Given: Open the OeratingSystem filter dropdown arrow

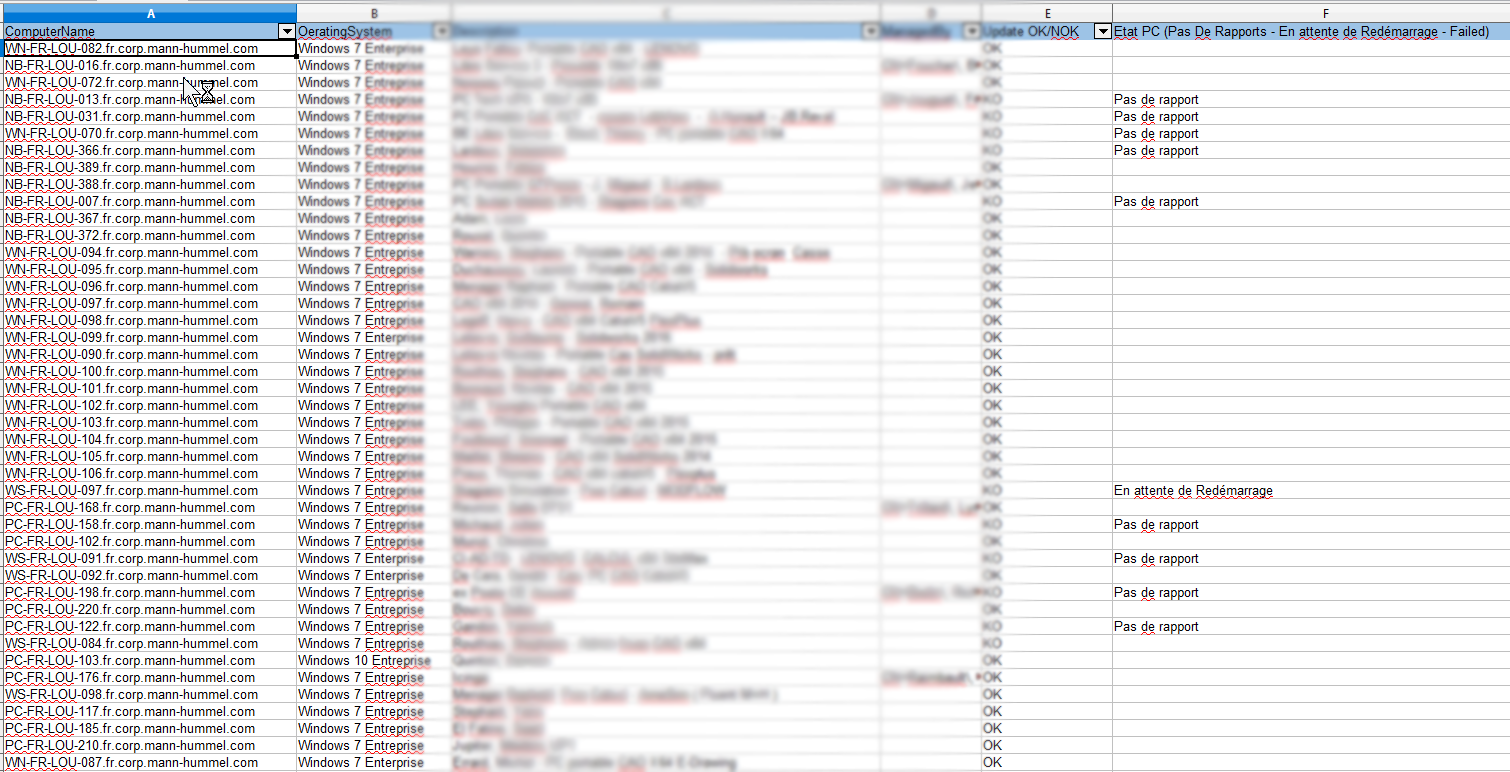Looking at the screenshot, I should click(442, 32).
